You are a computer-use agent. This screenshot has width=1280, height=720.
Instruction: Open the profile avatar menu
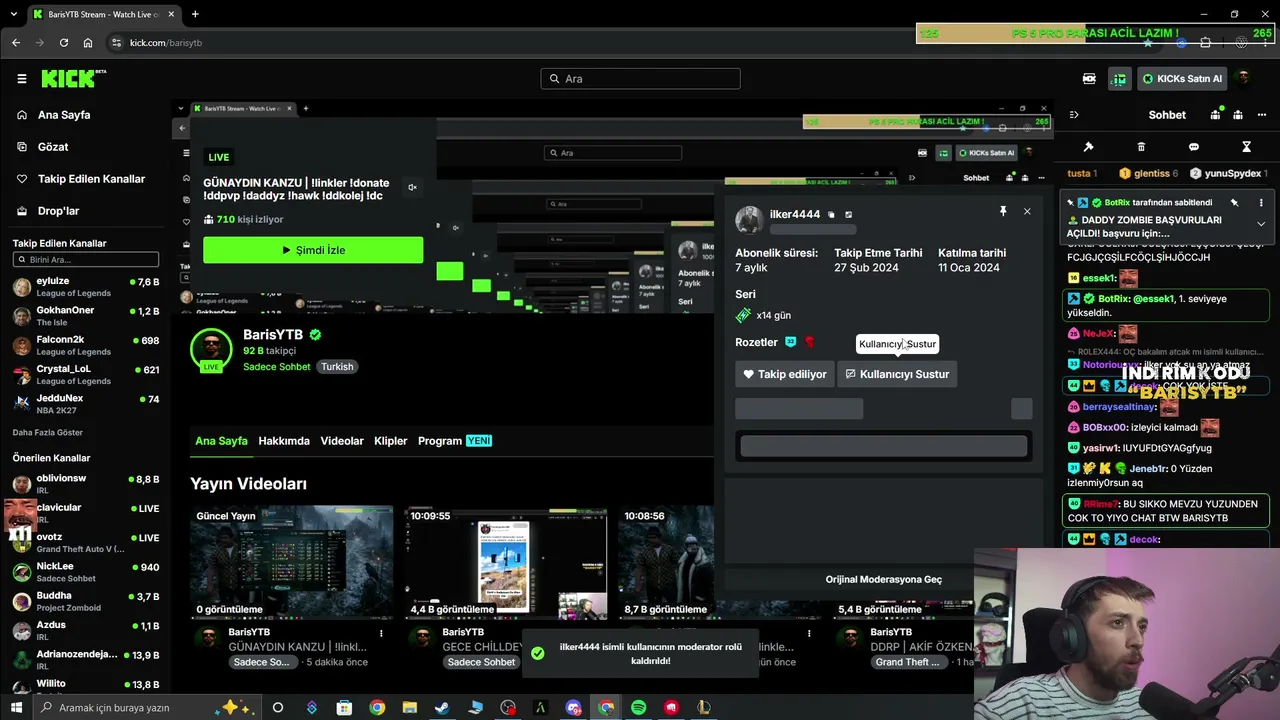coord(1243,79)
